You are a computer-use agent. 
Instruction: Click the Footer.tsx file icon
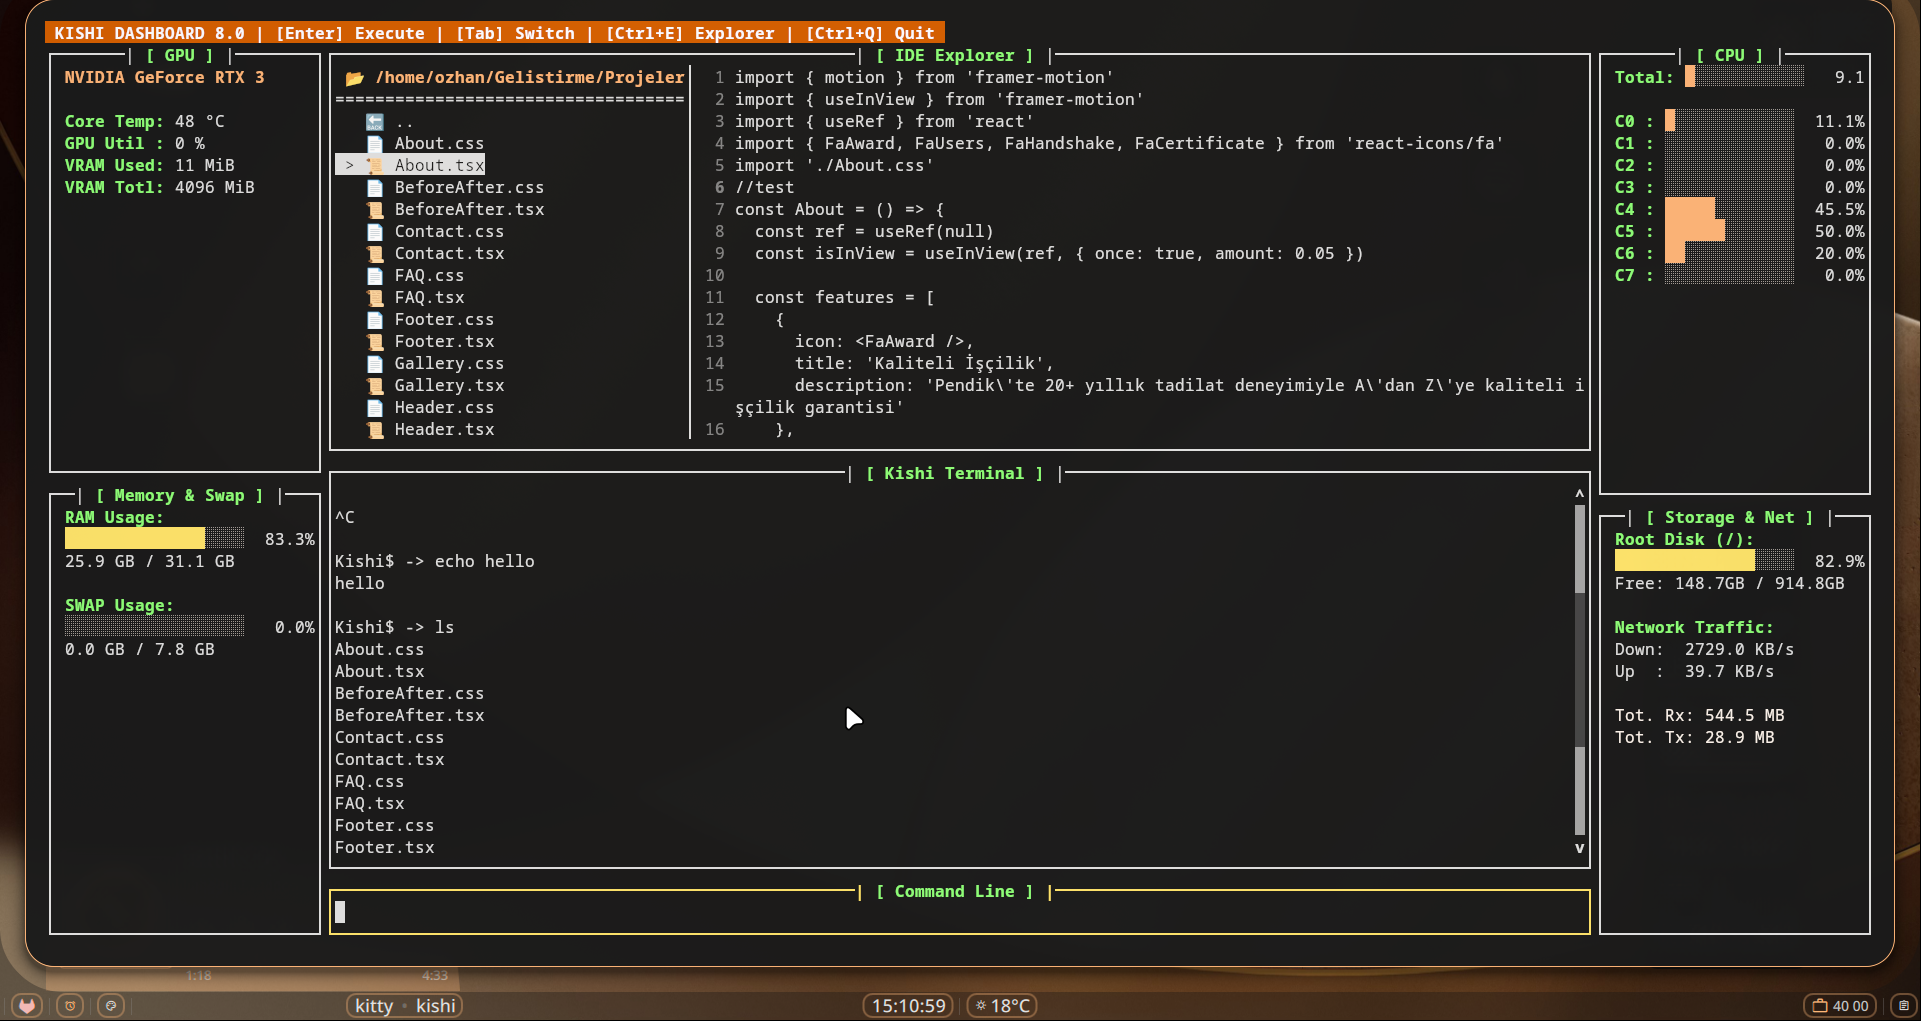(375, 342)
